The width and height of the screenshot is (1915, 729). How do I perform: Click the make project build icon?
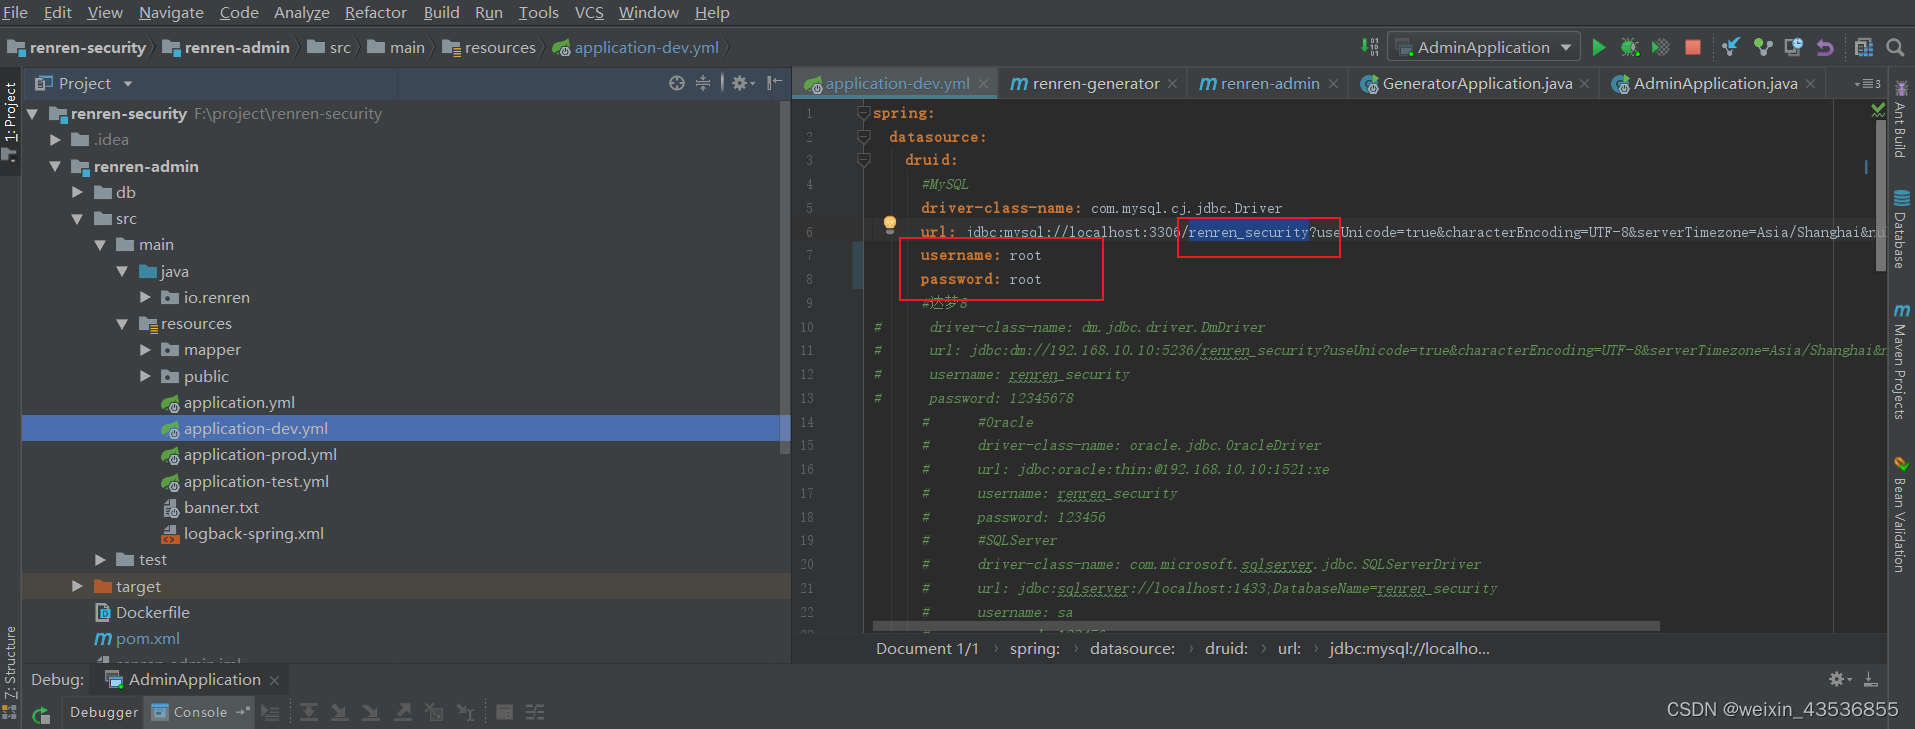coord(1369,47)
